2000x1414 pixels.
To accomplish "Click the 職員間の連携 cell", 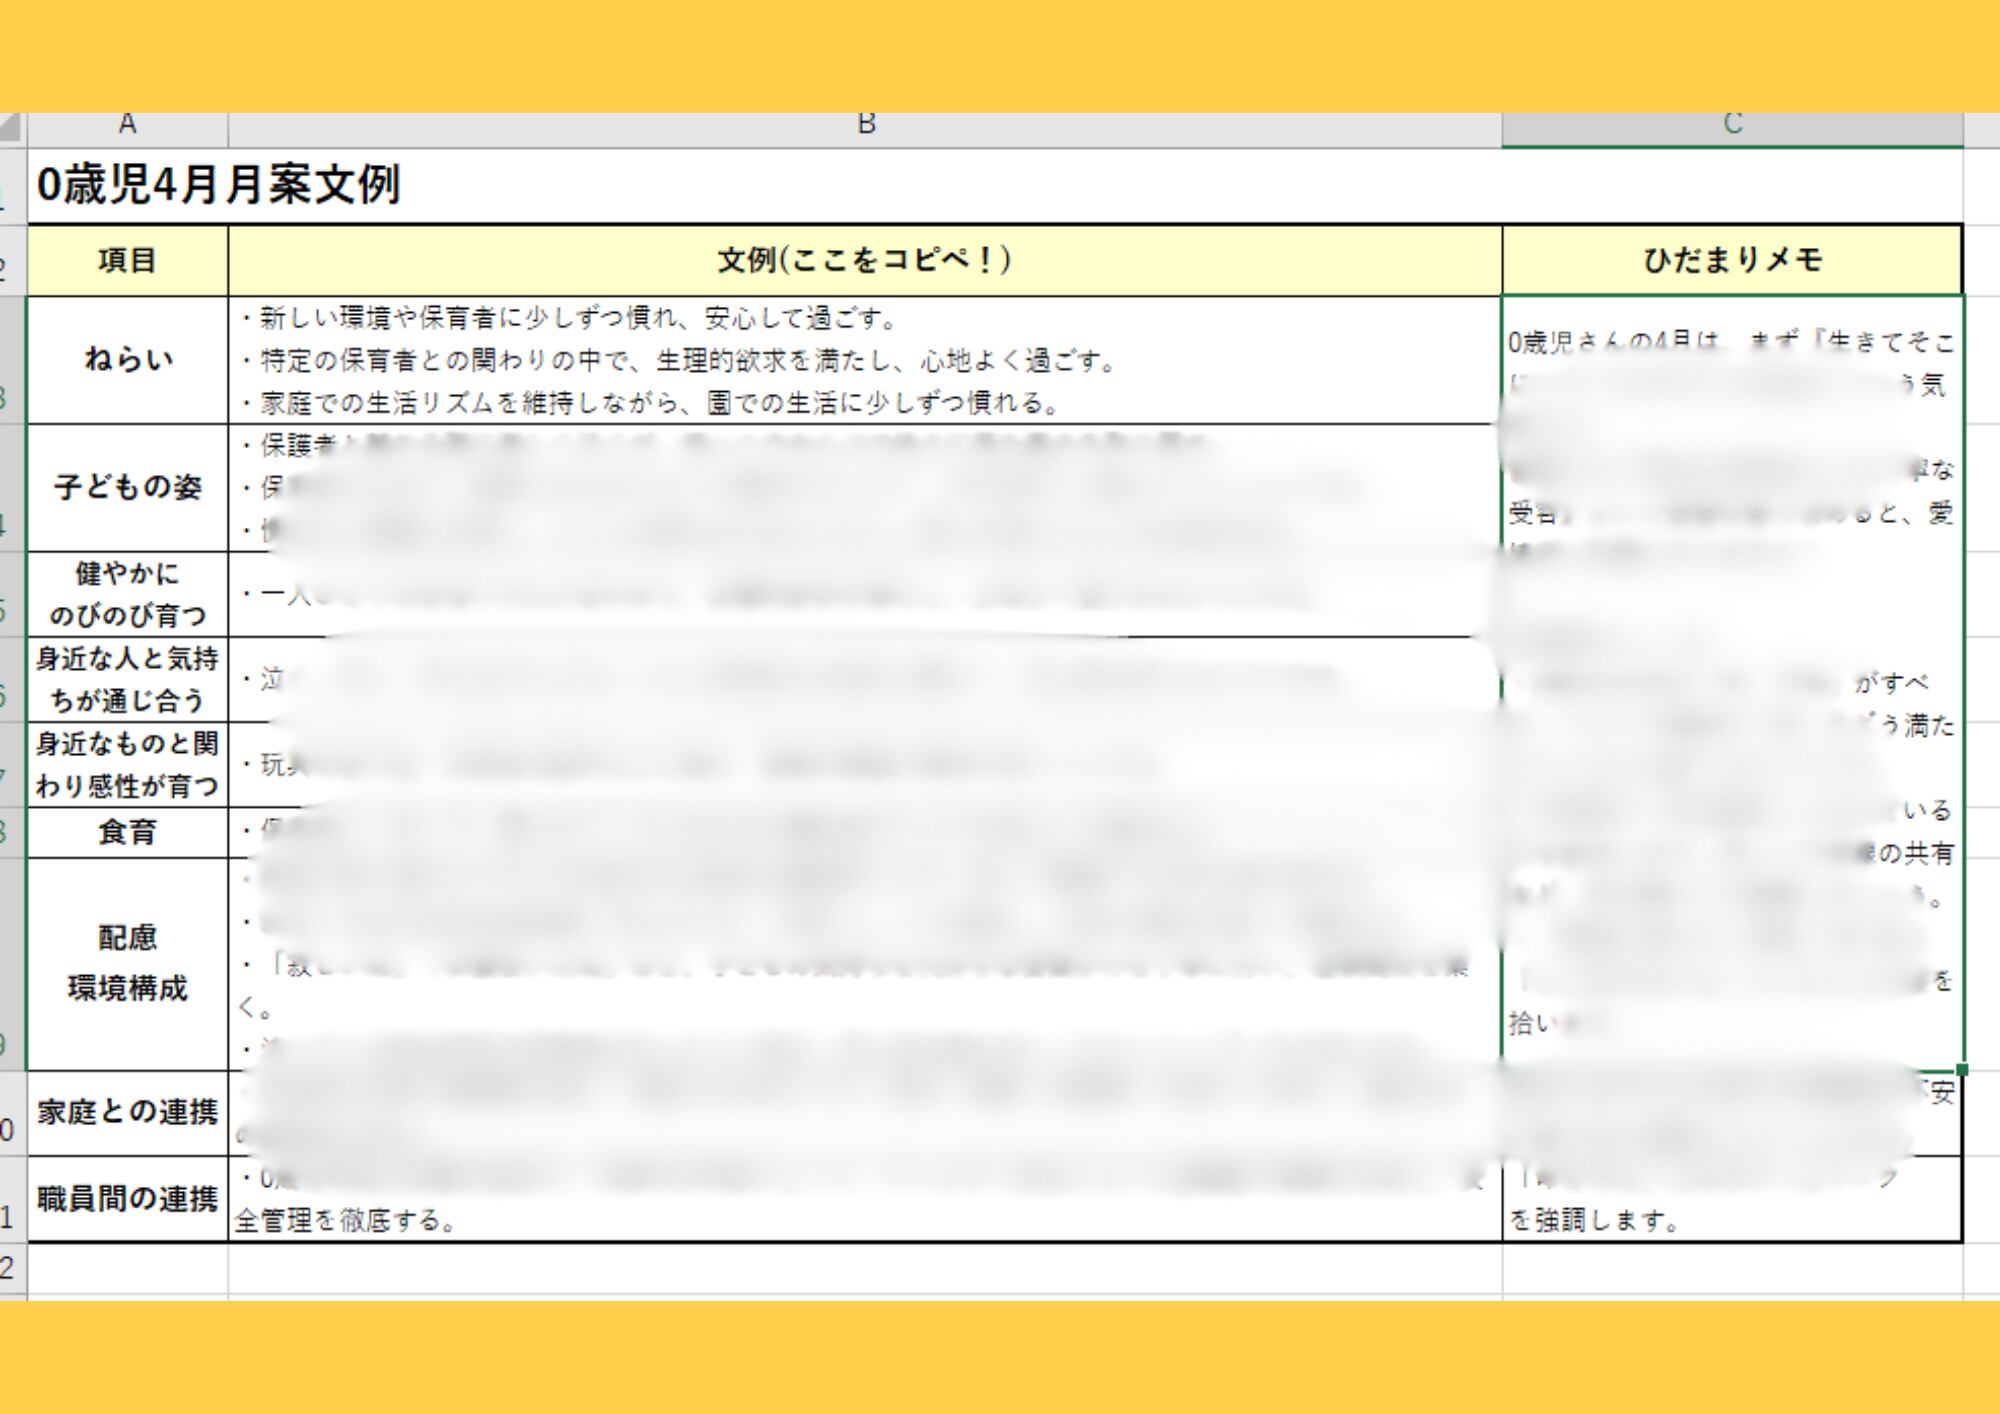I will [x=127, y=1199].
